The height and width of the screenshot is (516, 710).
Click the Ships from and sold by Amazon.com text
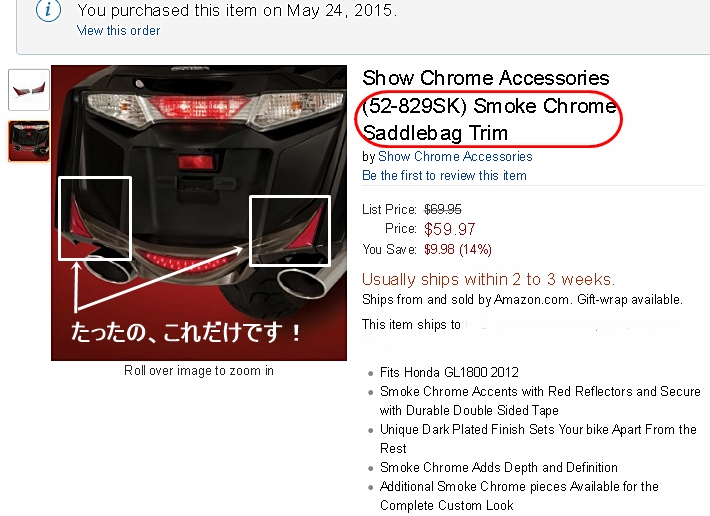465,299
